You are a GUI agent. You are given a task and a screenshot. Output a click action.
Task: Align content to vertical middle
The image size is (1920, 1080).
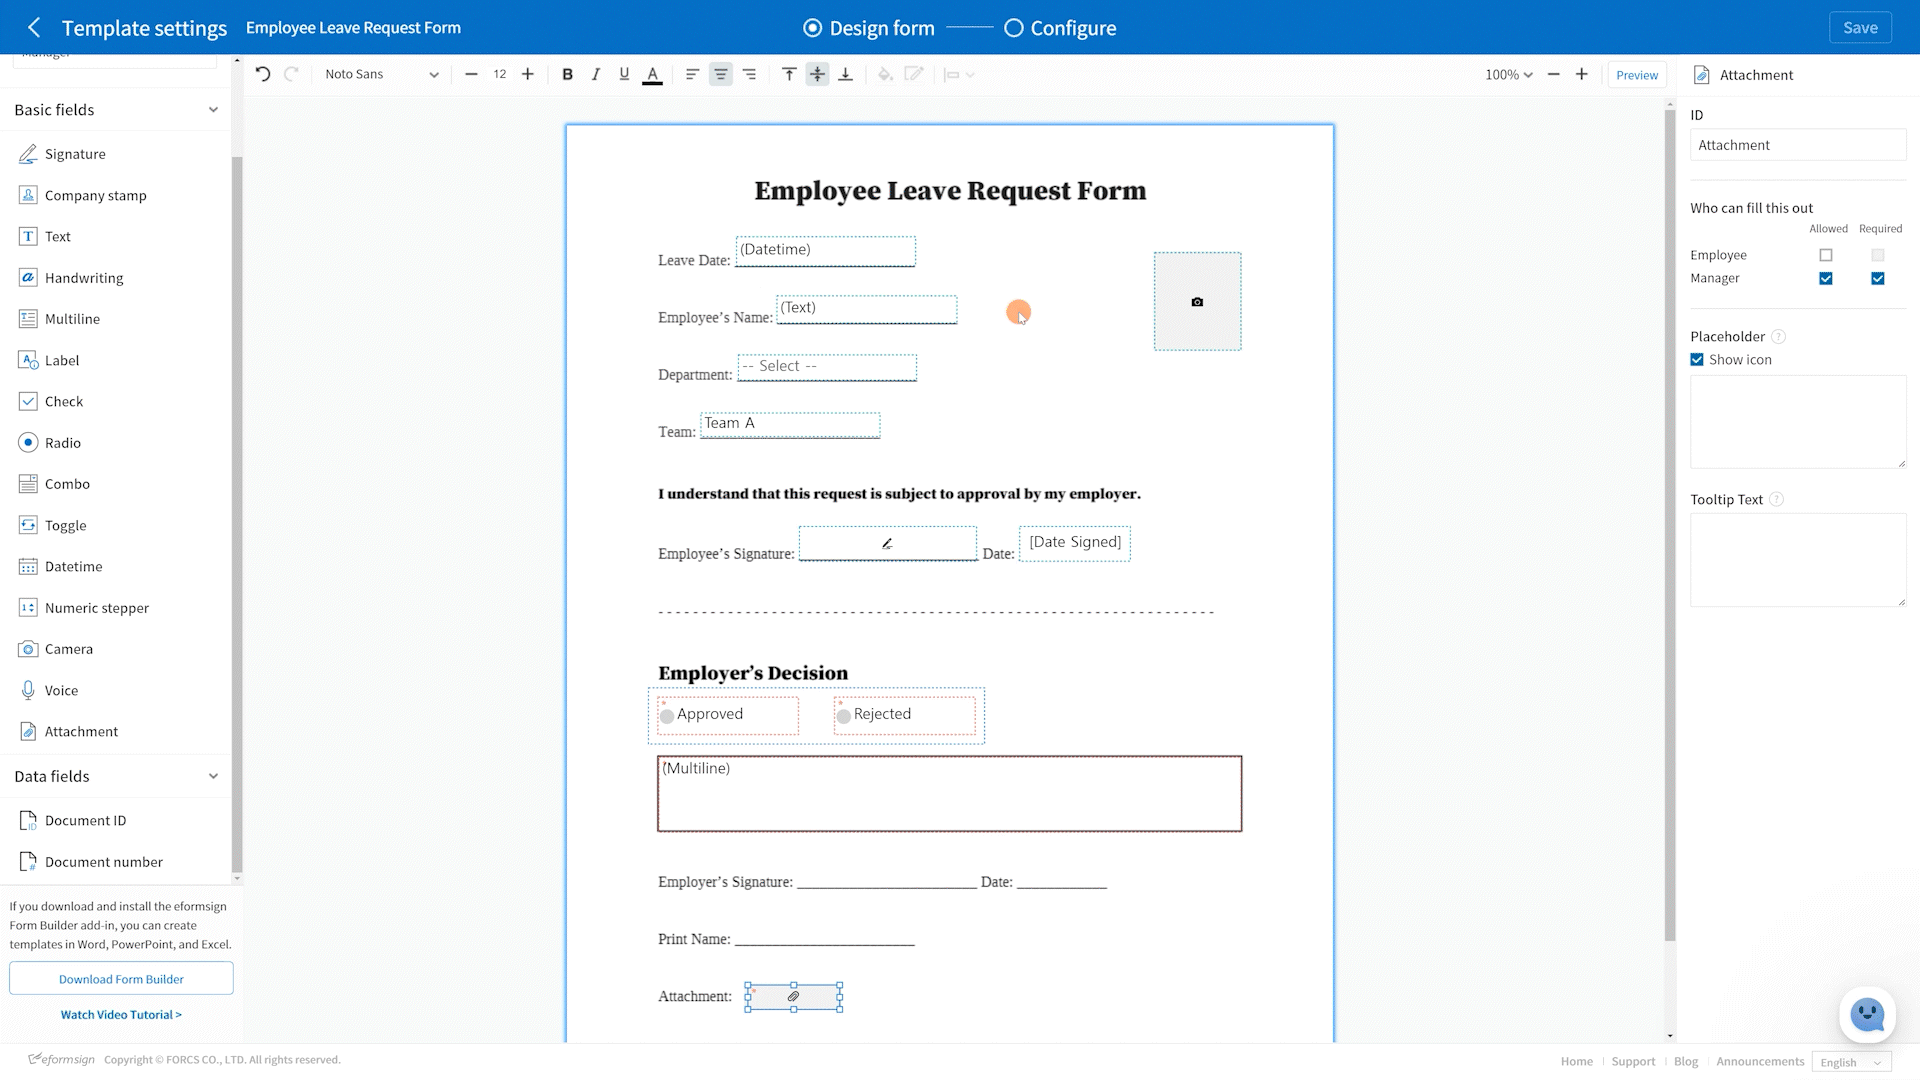[817, 74]
